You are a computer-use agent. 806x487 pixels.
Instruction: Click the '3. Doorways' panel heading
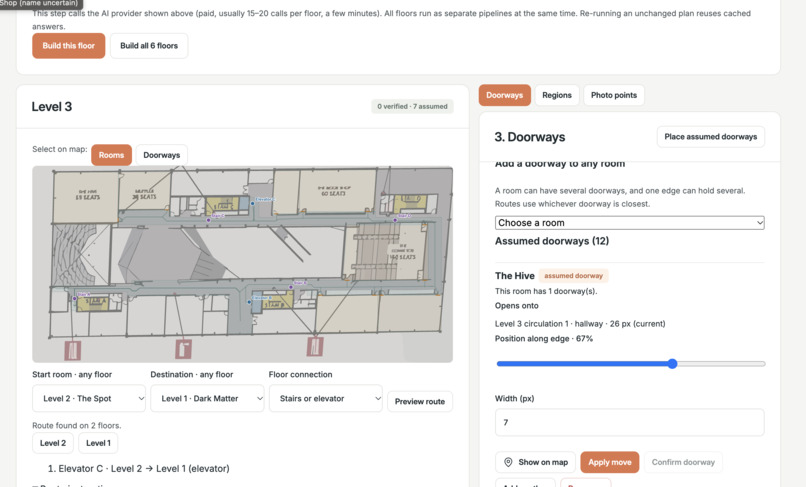529,137
